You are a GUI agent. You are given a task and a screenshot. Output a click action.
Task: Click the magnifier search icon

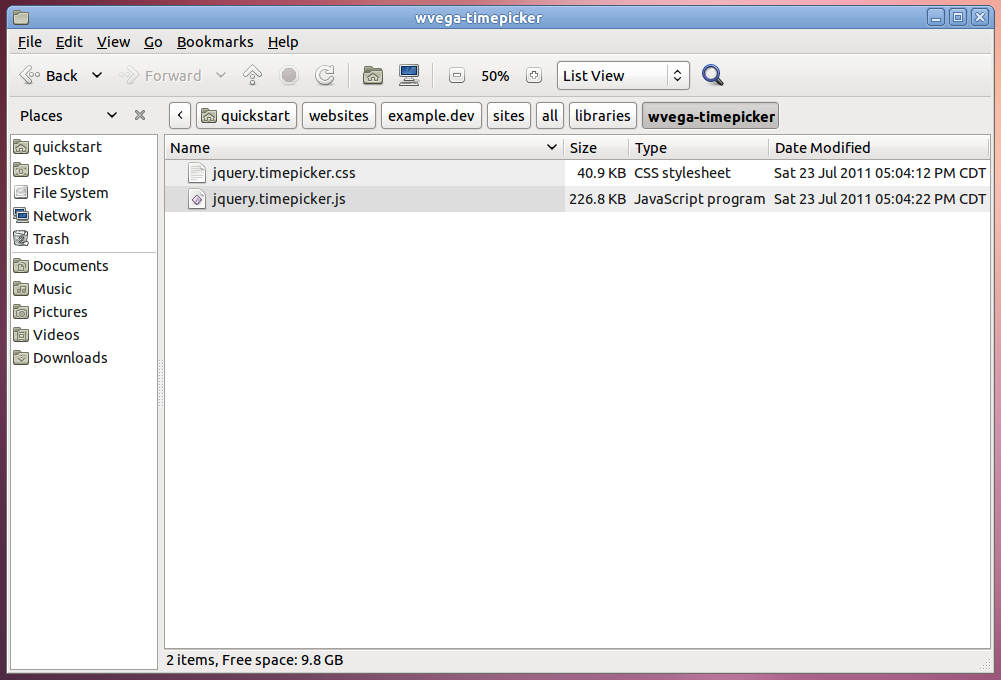(x=712, y=75)
